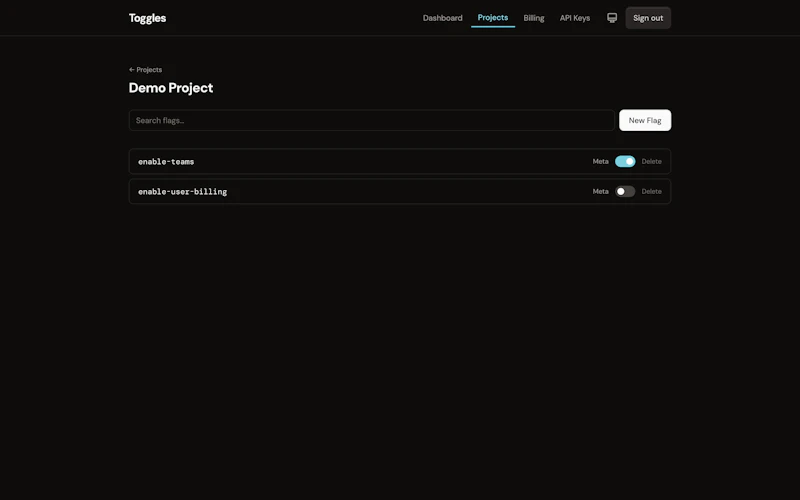The image size is (800, 500).
Task: Select the enable-teams flag name
Action: pyautogui.click(x=166, y=162)
